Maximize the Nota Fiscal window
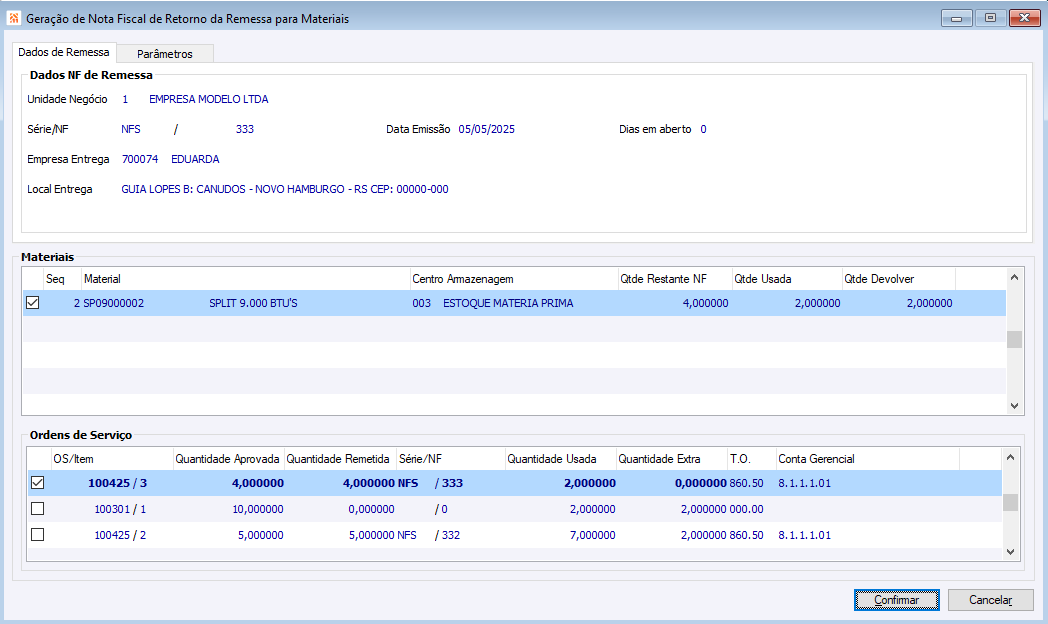 tap(989, 18)
